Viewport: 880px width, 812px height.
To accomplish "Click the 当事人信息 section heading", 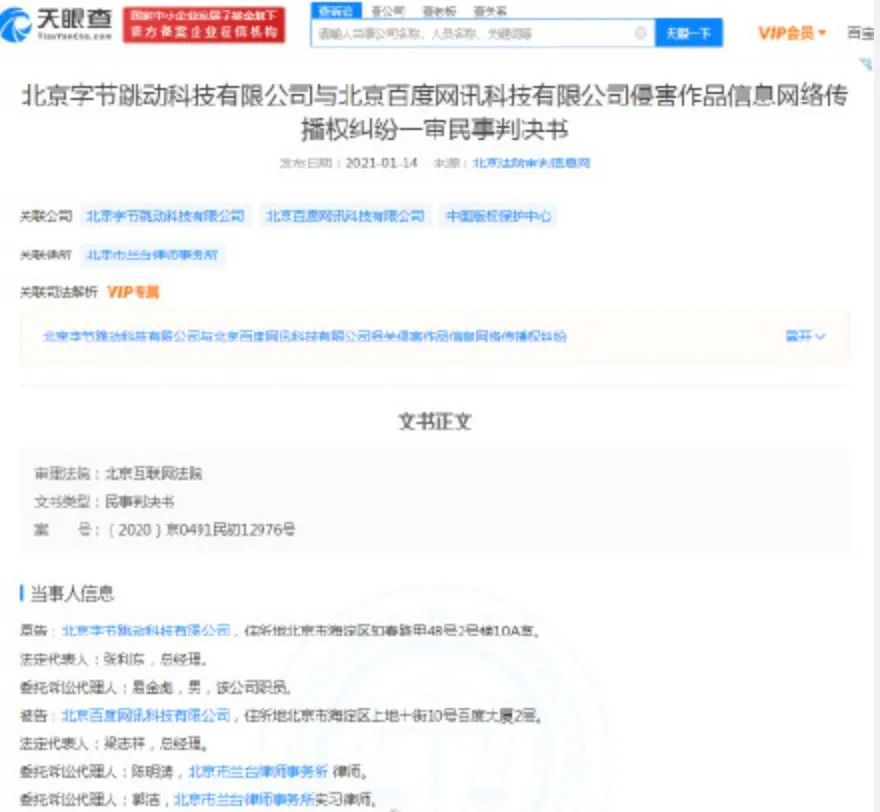I will tap(72, 593).
